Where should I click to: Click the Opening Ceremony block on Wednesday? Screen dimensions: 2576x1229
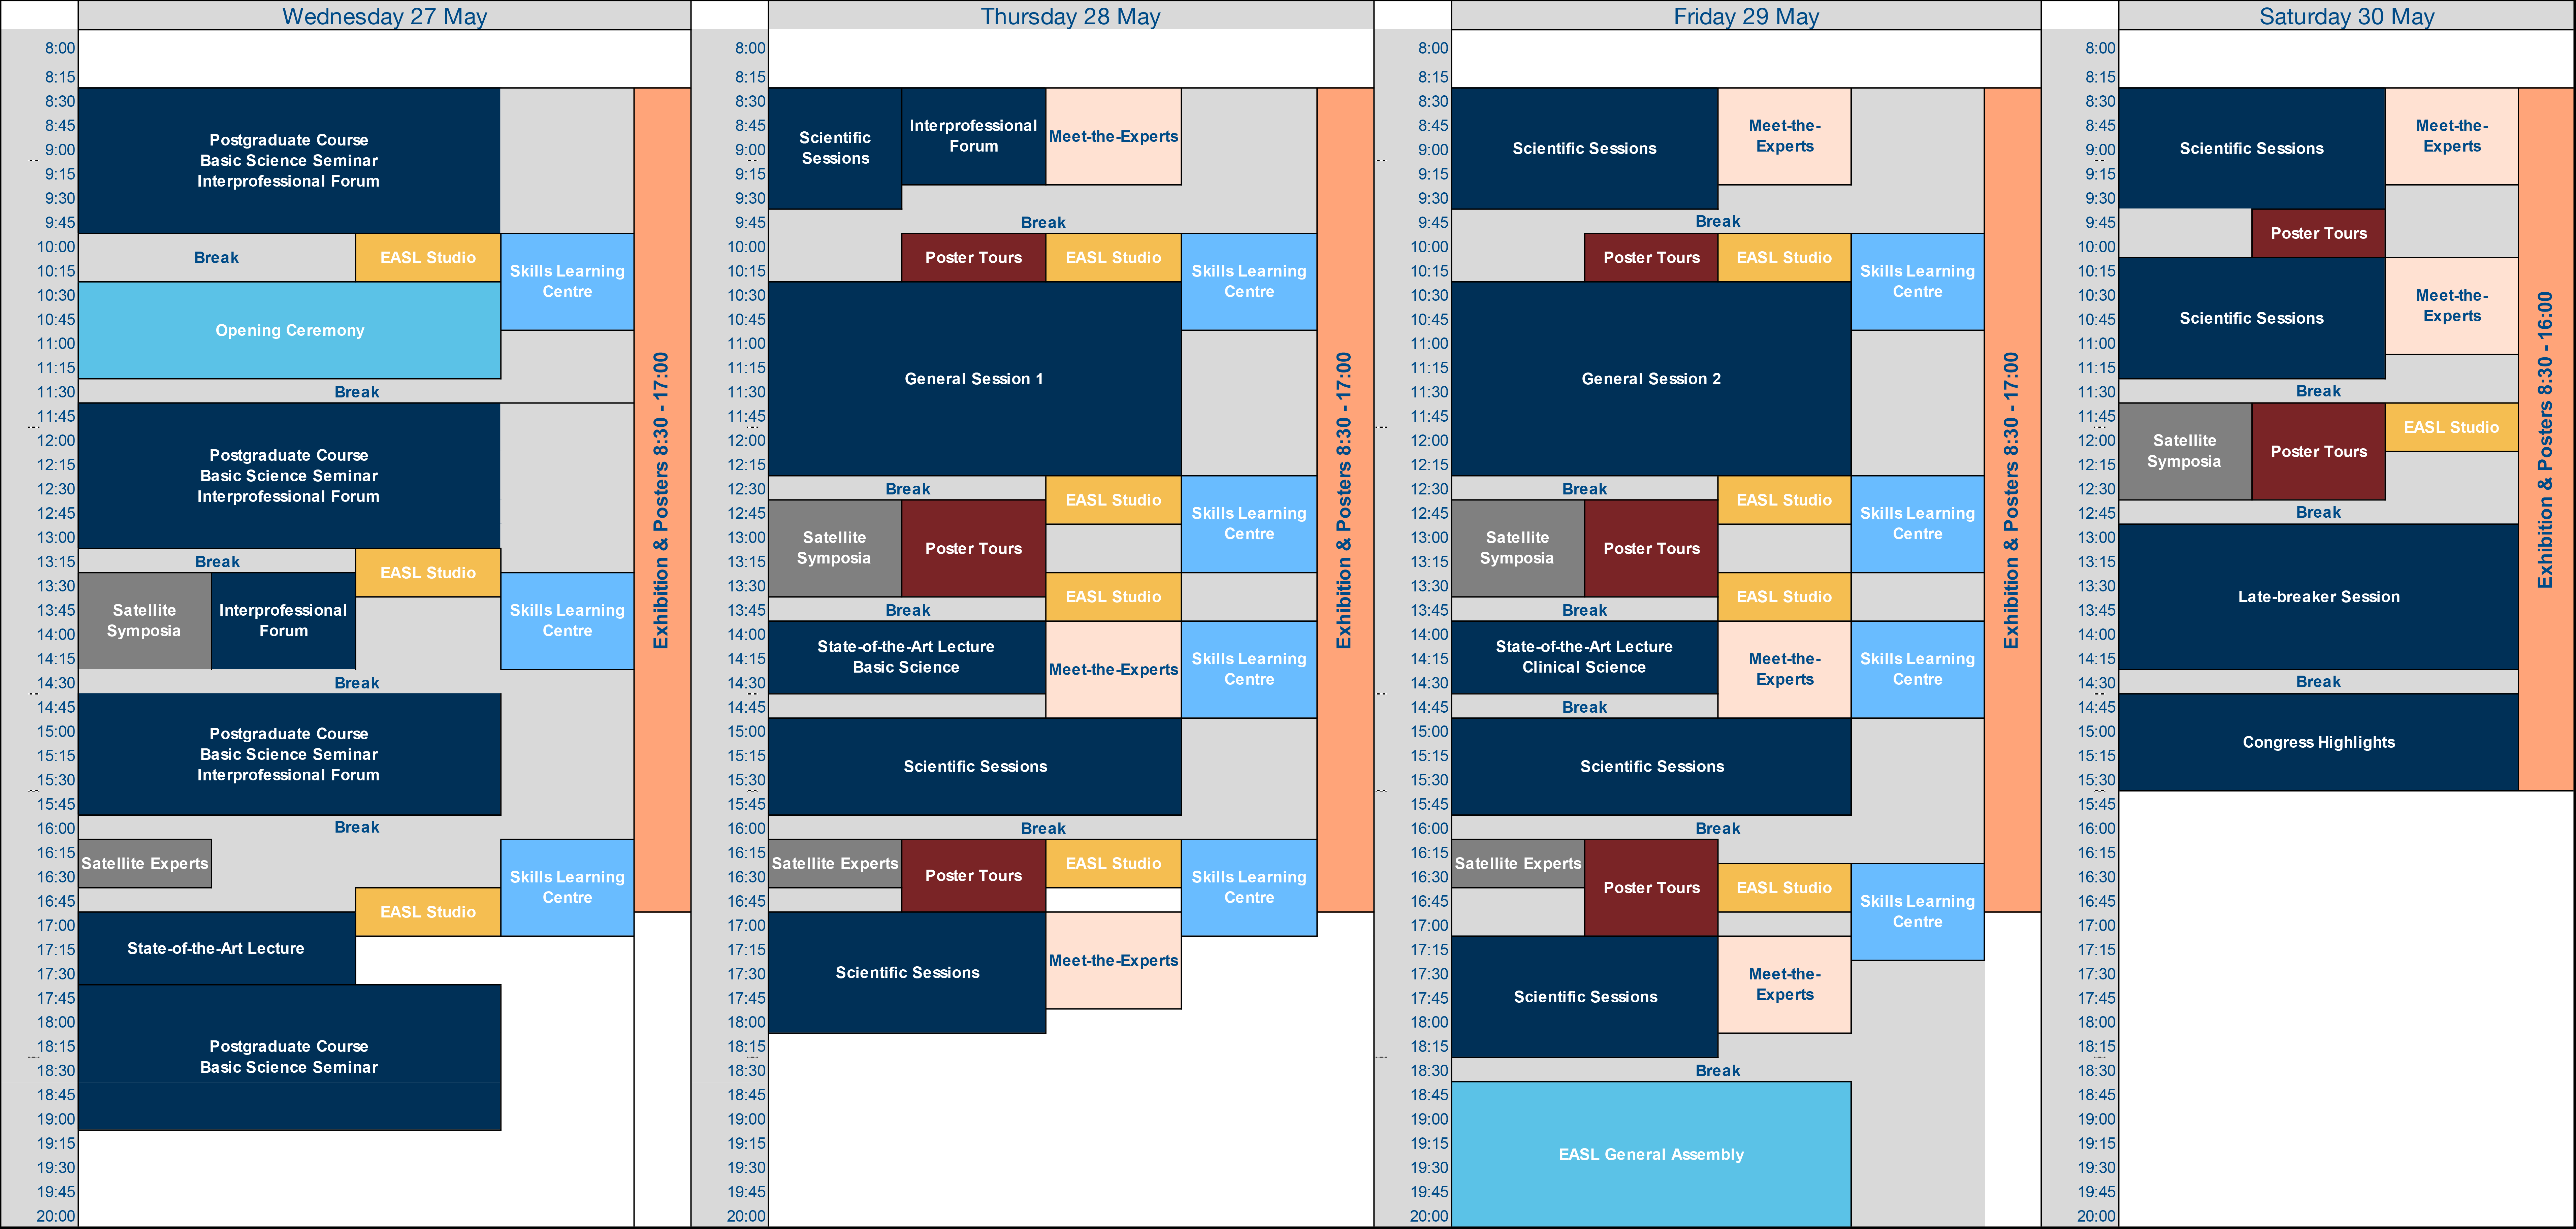(x=289, y=330)
